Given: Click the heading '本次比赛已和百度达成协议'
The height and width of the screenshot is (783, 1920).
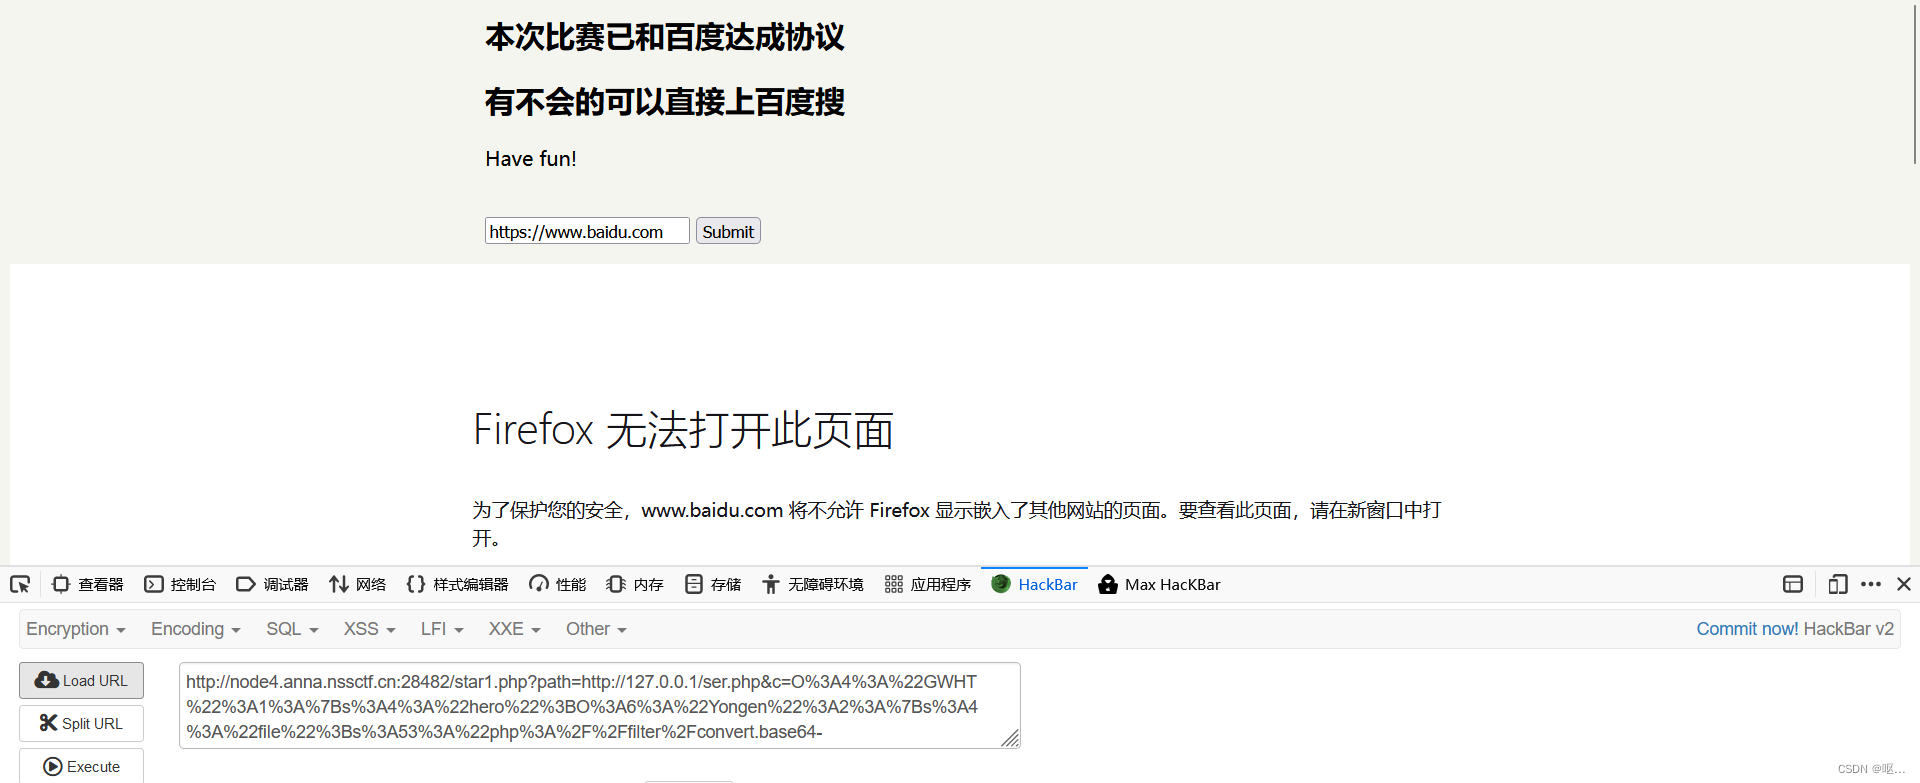Looking at the screenshot, I should click(x=665, y=37).
